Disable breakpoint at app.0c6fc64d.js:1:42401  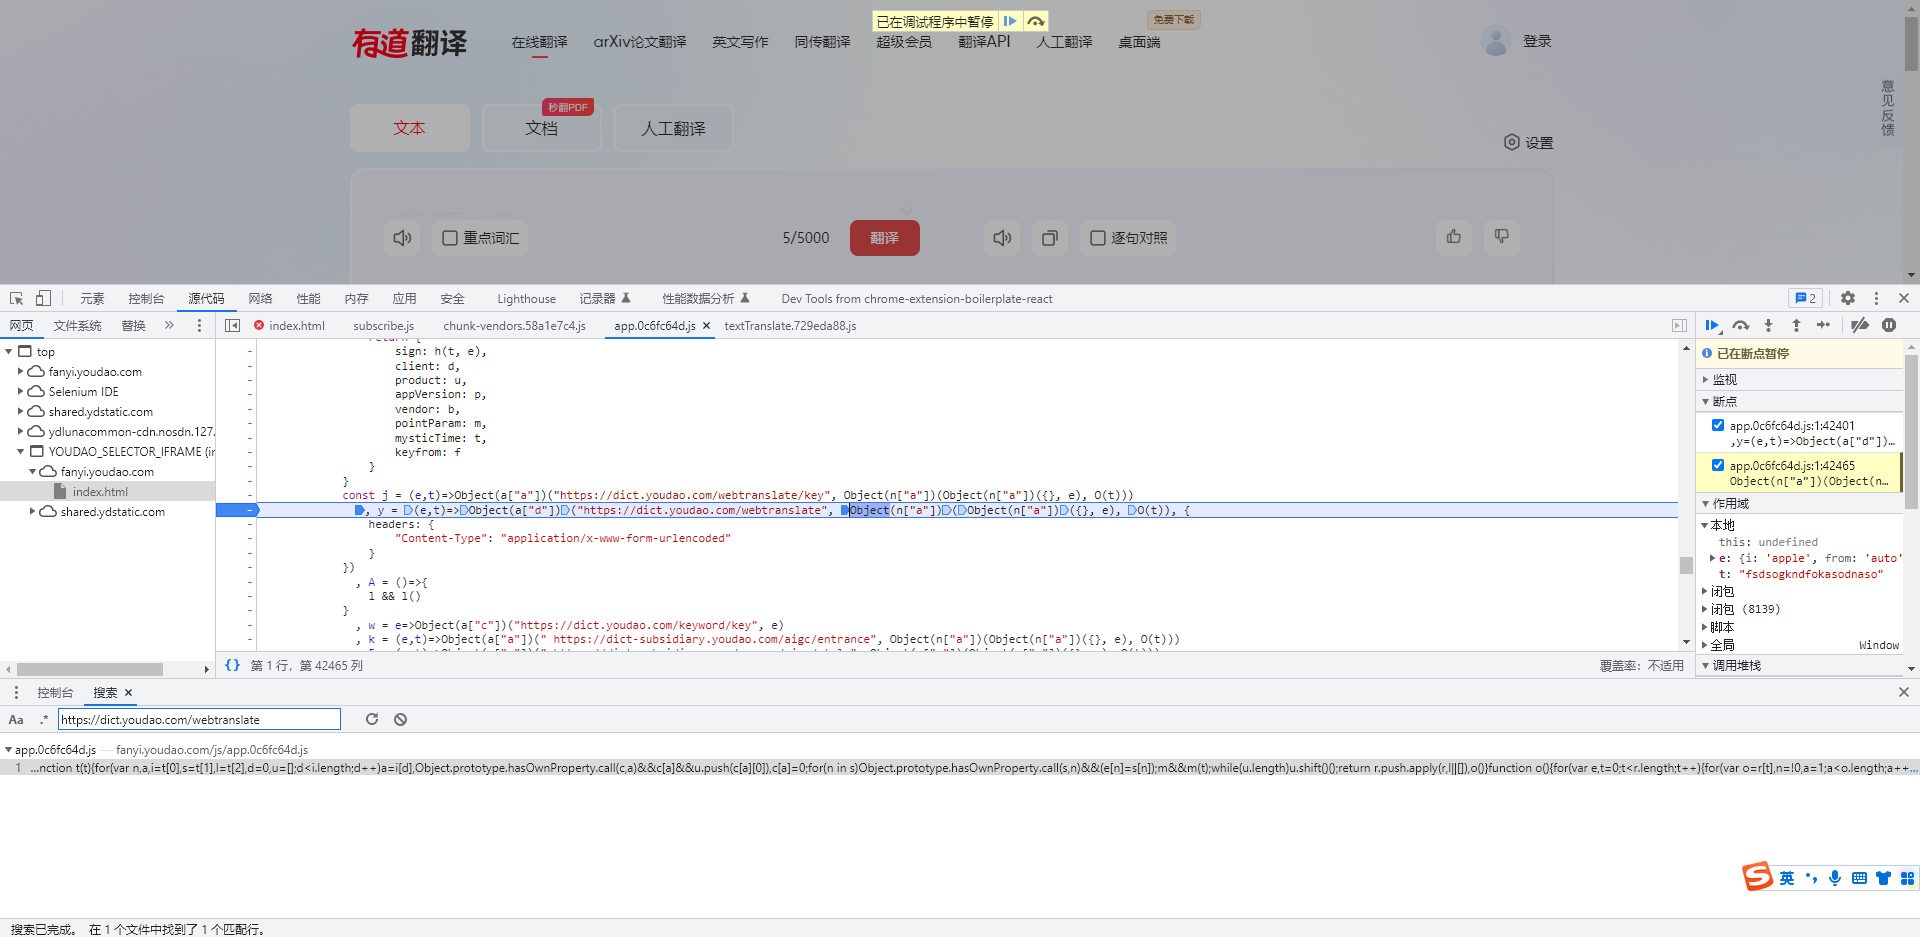[1718, 425]
